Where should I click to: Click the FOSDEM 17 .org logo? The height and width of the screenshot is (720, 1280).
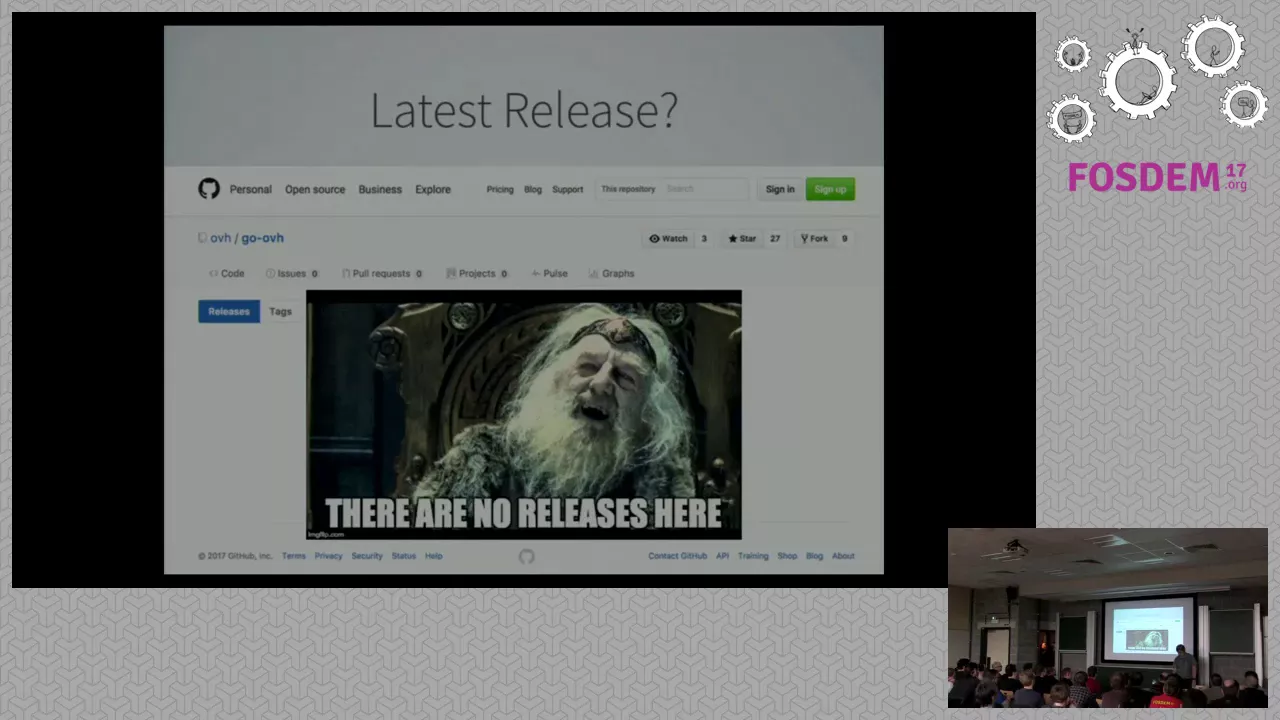point(1157,177)
